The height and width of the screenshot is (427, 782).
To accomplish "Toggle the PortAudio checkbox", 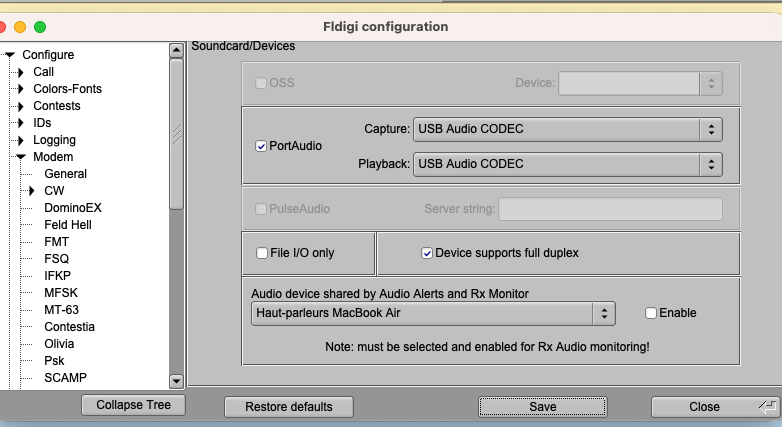I will 262,146.
